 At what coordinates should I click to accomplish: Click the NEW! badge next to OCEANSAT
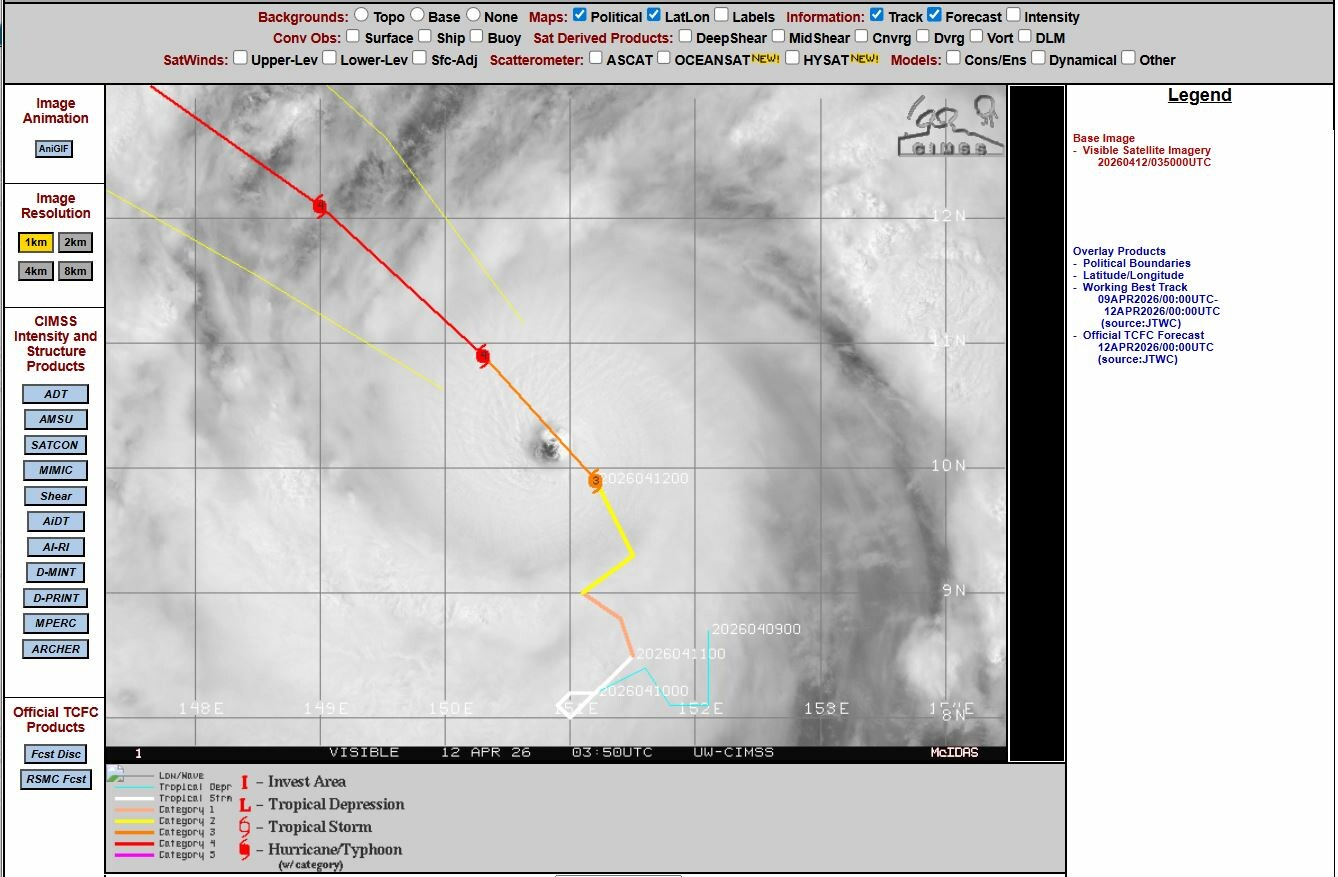[x=765, y=59]
